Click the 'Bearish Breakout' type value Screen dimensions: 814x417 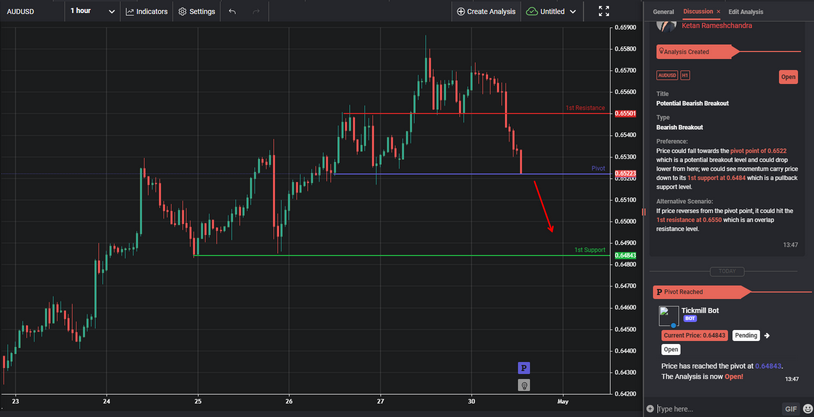click(x=680, y=127)
